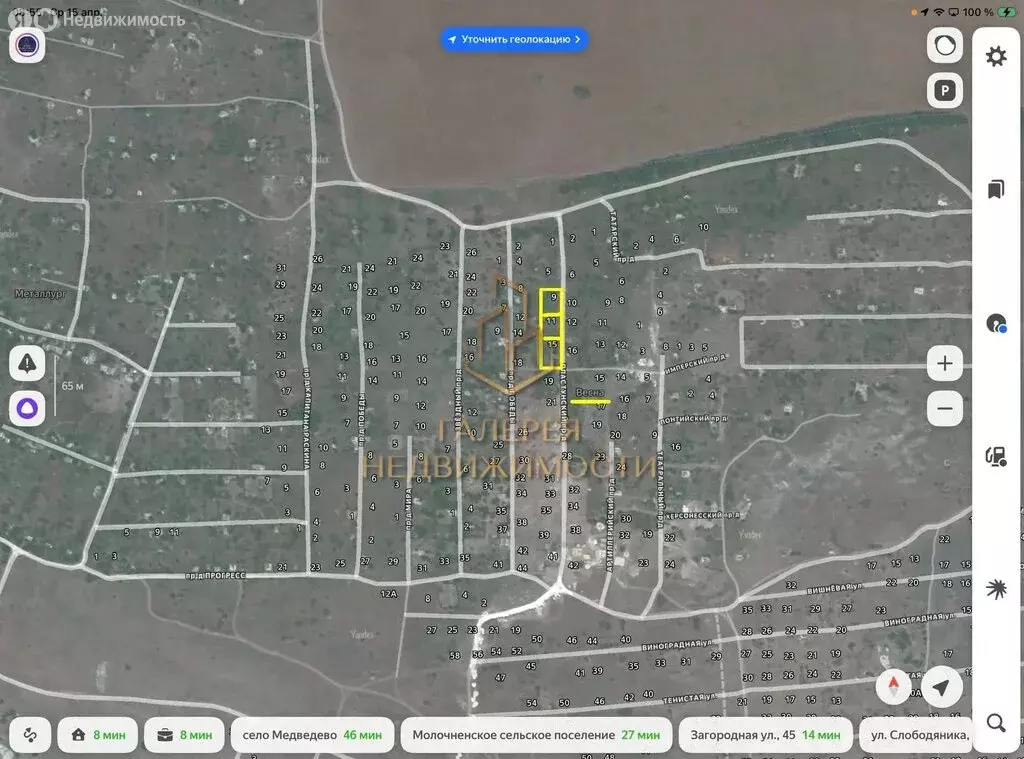1024x759 pixels.
Task: Zoom in with the plus button
Action: [x=944, y=363]
